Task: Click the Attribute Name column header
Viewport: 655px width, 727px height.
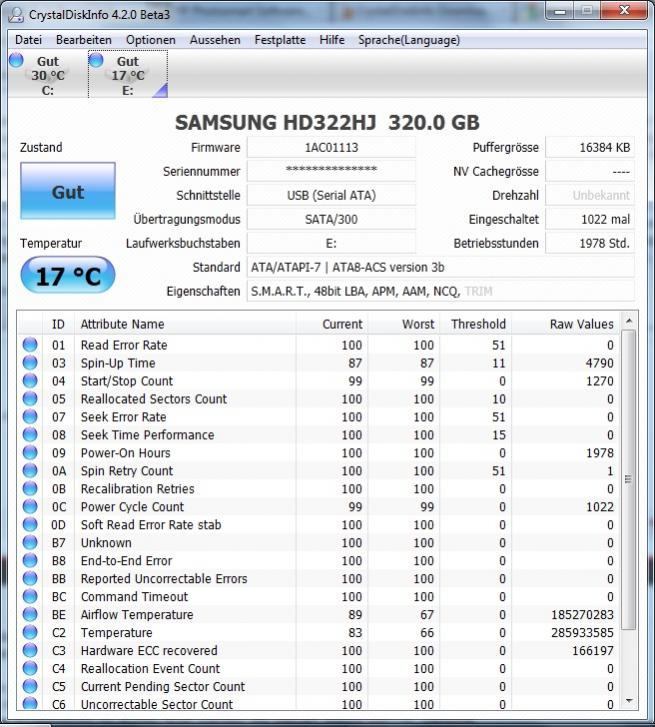Action: coord(185,324)
